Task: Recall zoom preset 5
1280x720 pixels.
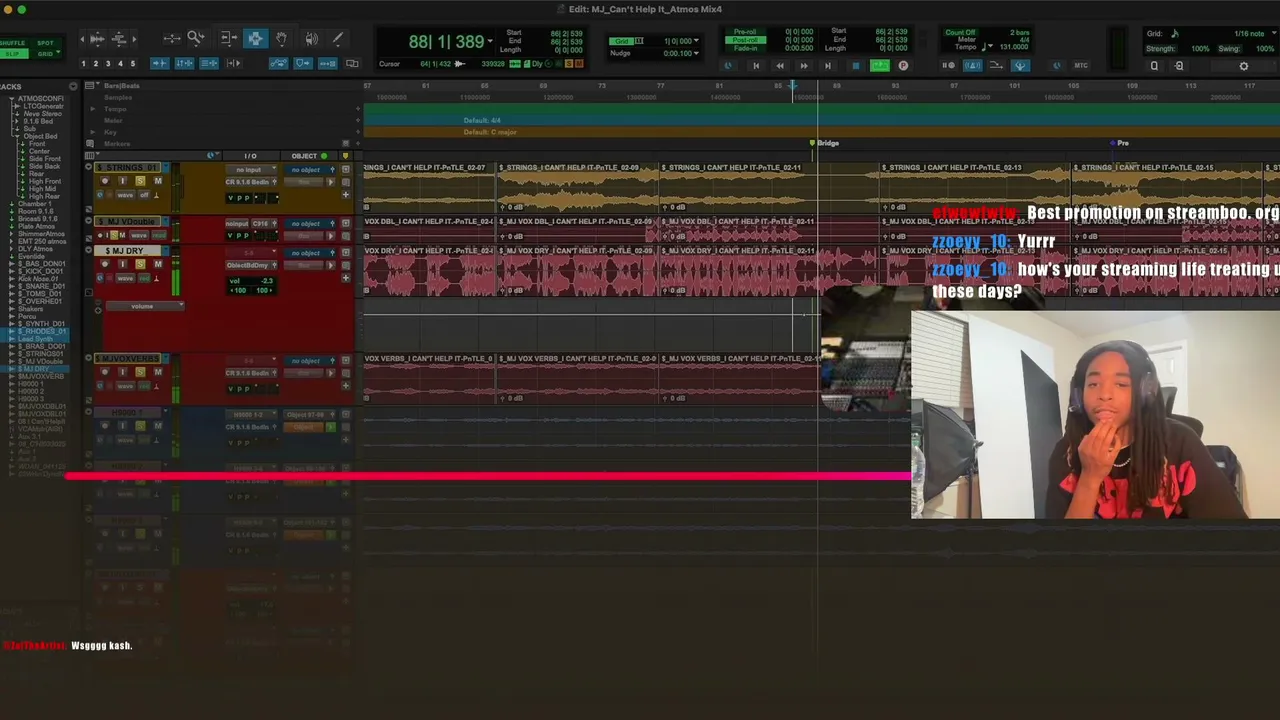Action: pos(133,64)
